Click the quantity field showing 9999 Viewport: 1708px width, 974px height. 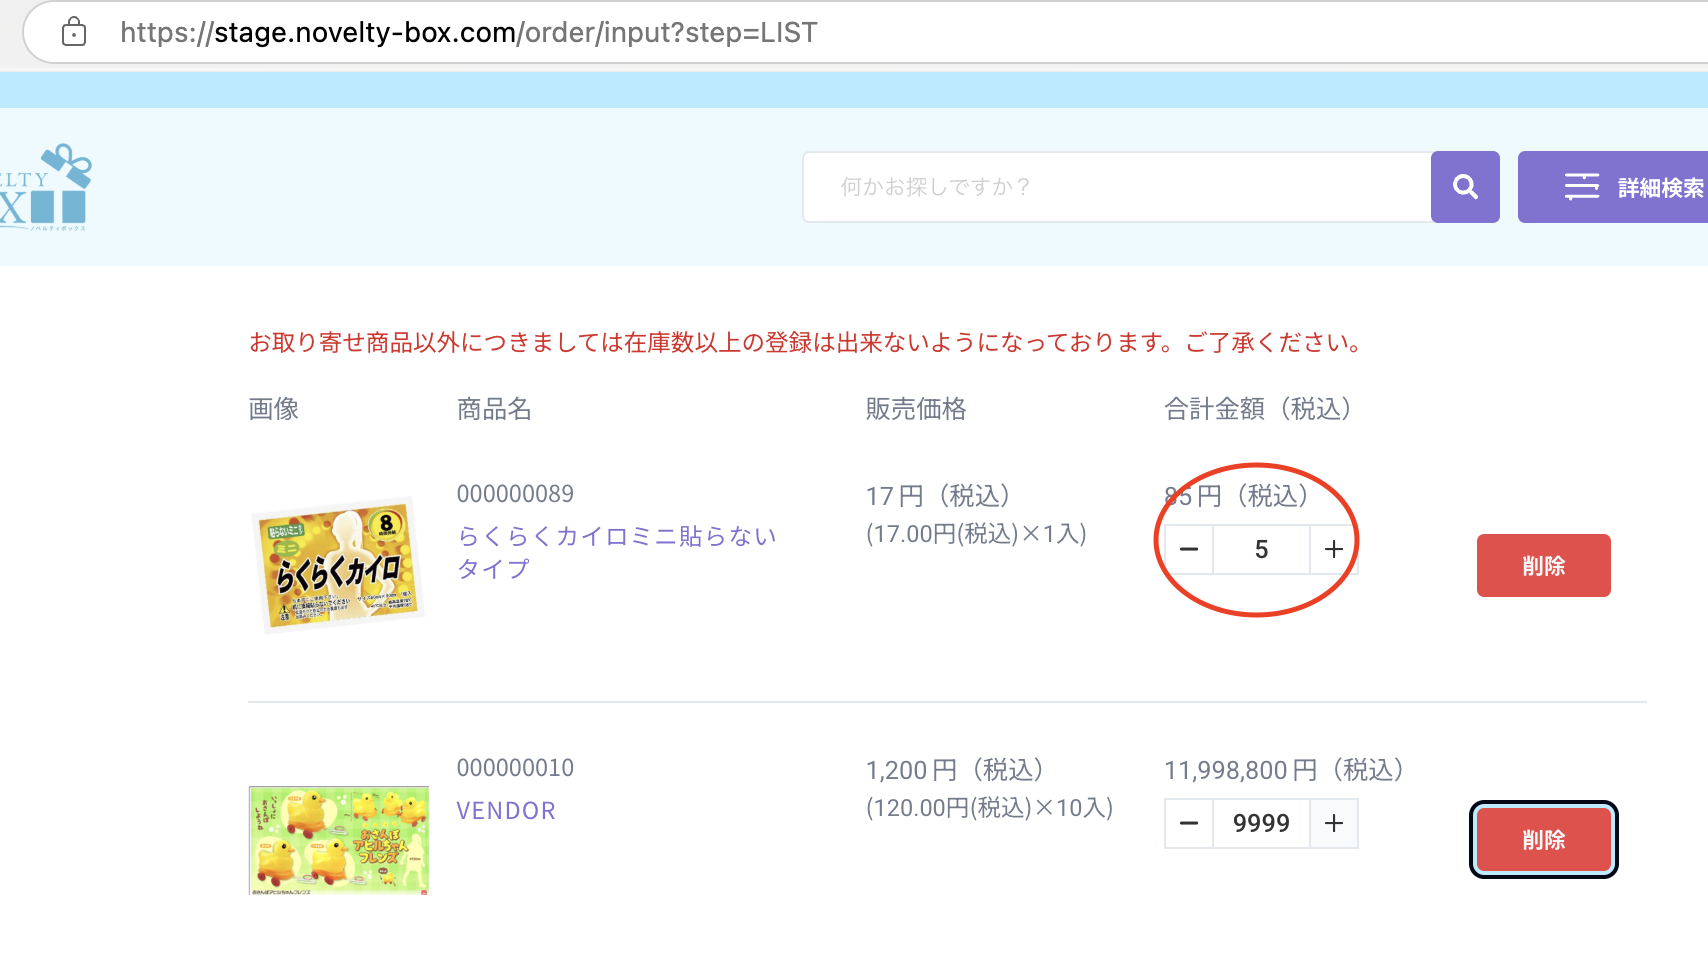1261,823
